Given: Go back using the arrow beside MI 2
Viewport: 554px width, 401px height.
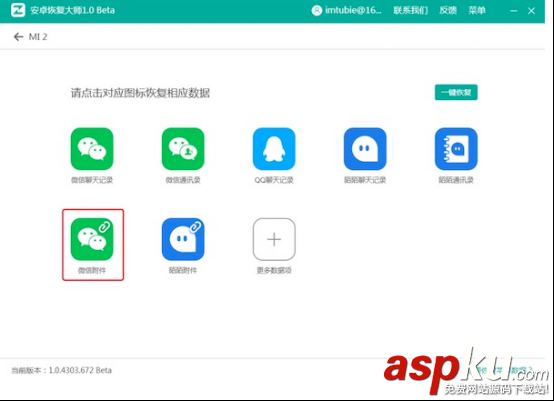Looking at the screenshot, I should click(18, 37).
